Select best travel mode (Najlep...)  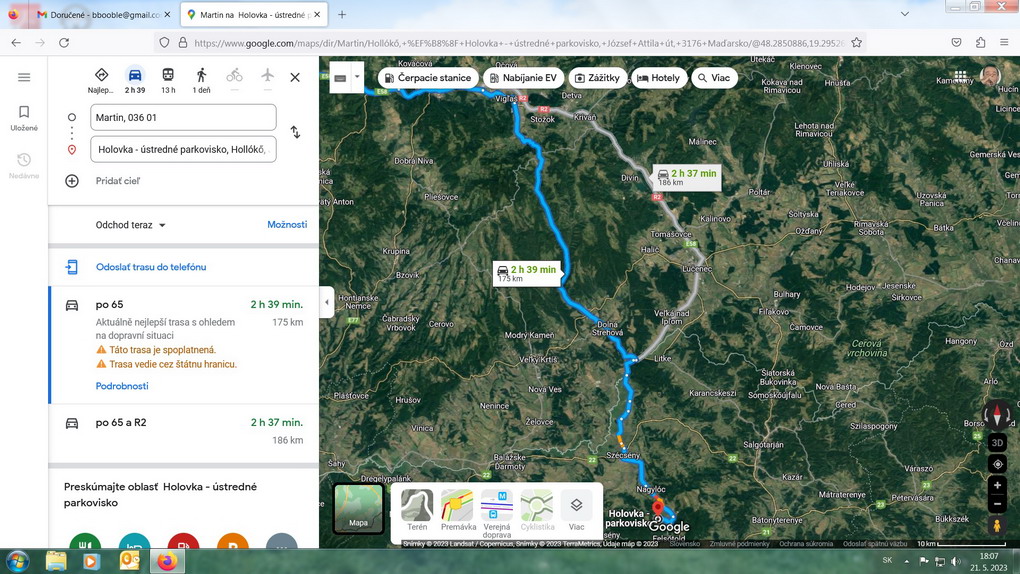point(101,81)
